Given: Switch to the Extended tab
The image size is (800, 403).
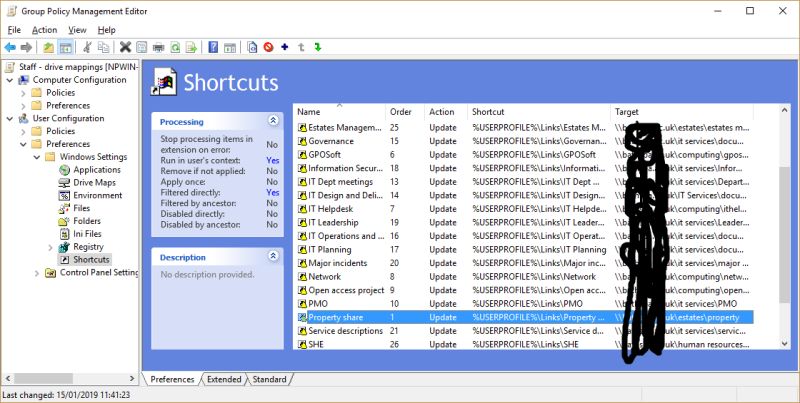Looking at the screenshot, I should click(224, 379).
